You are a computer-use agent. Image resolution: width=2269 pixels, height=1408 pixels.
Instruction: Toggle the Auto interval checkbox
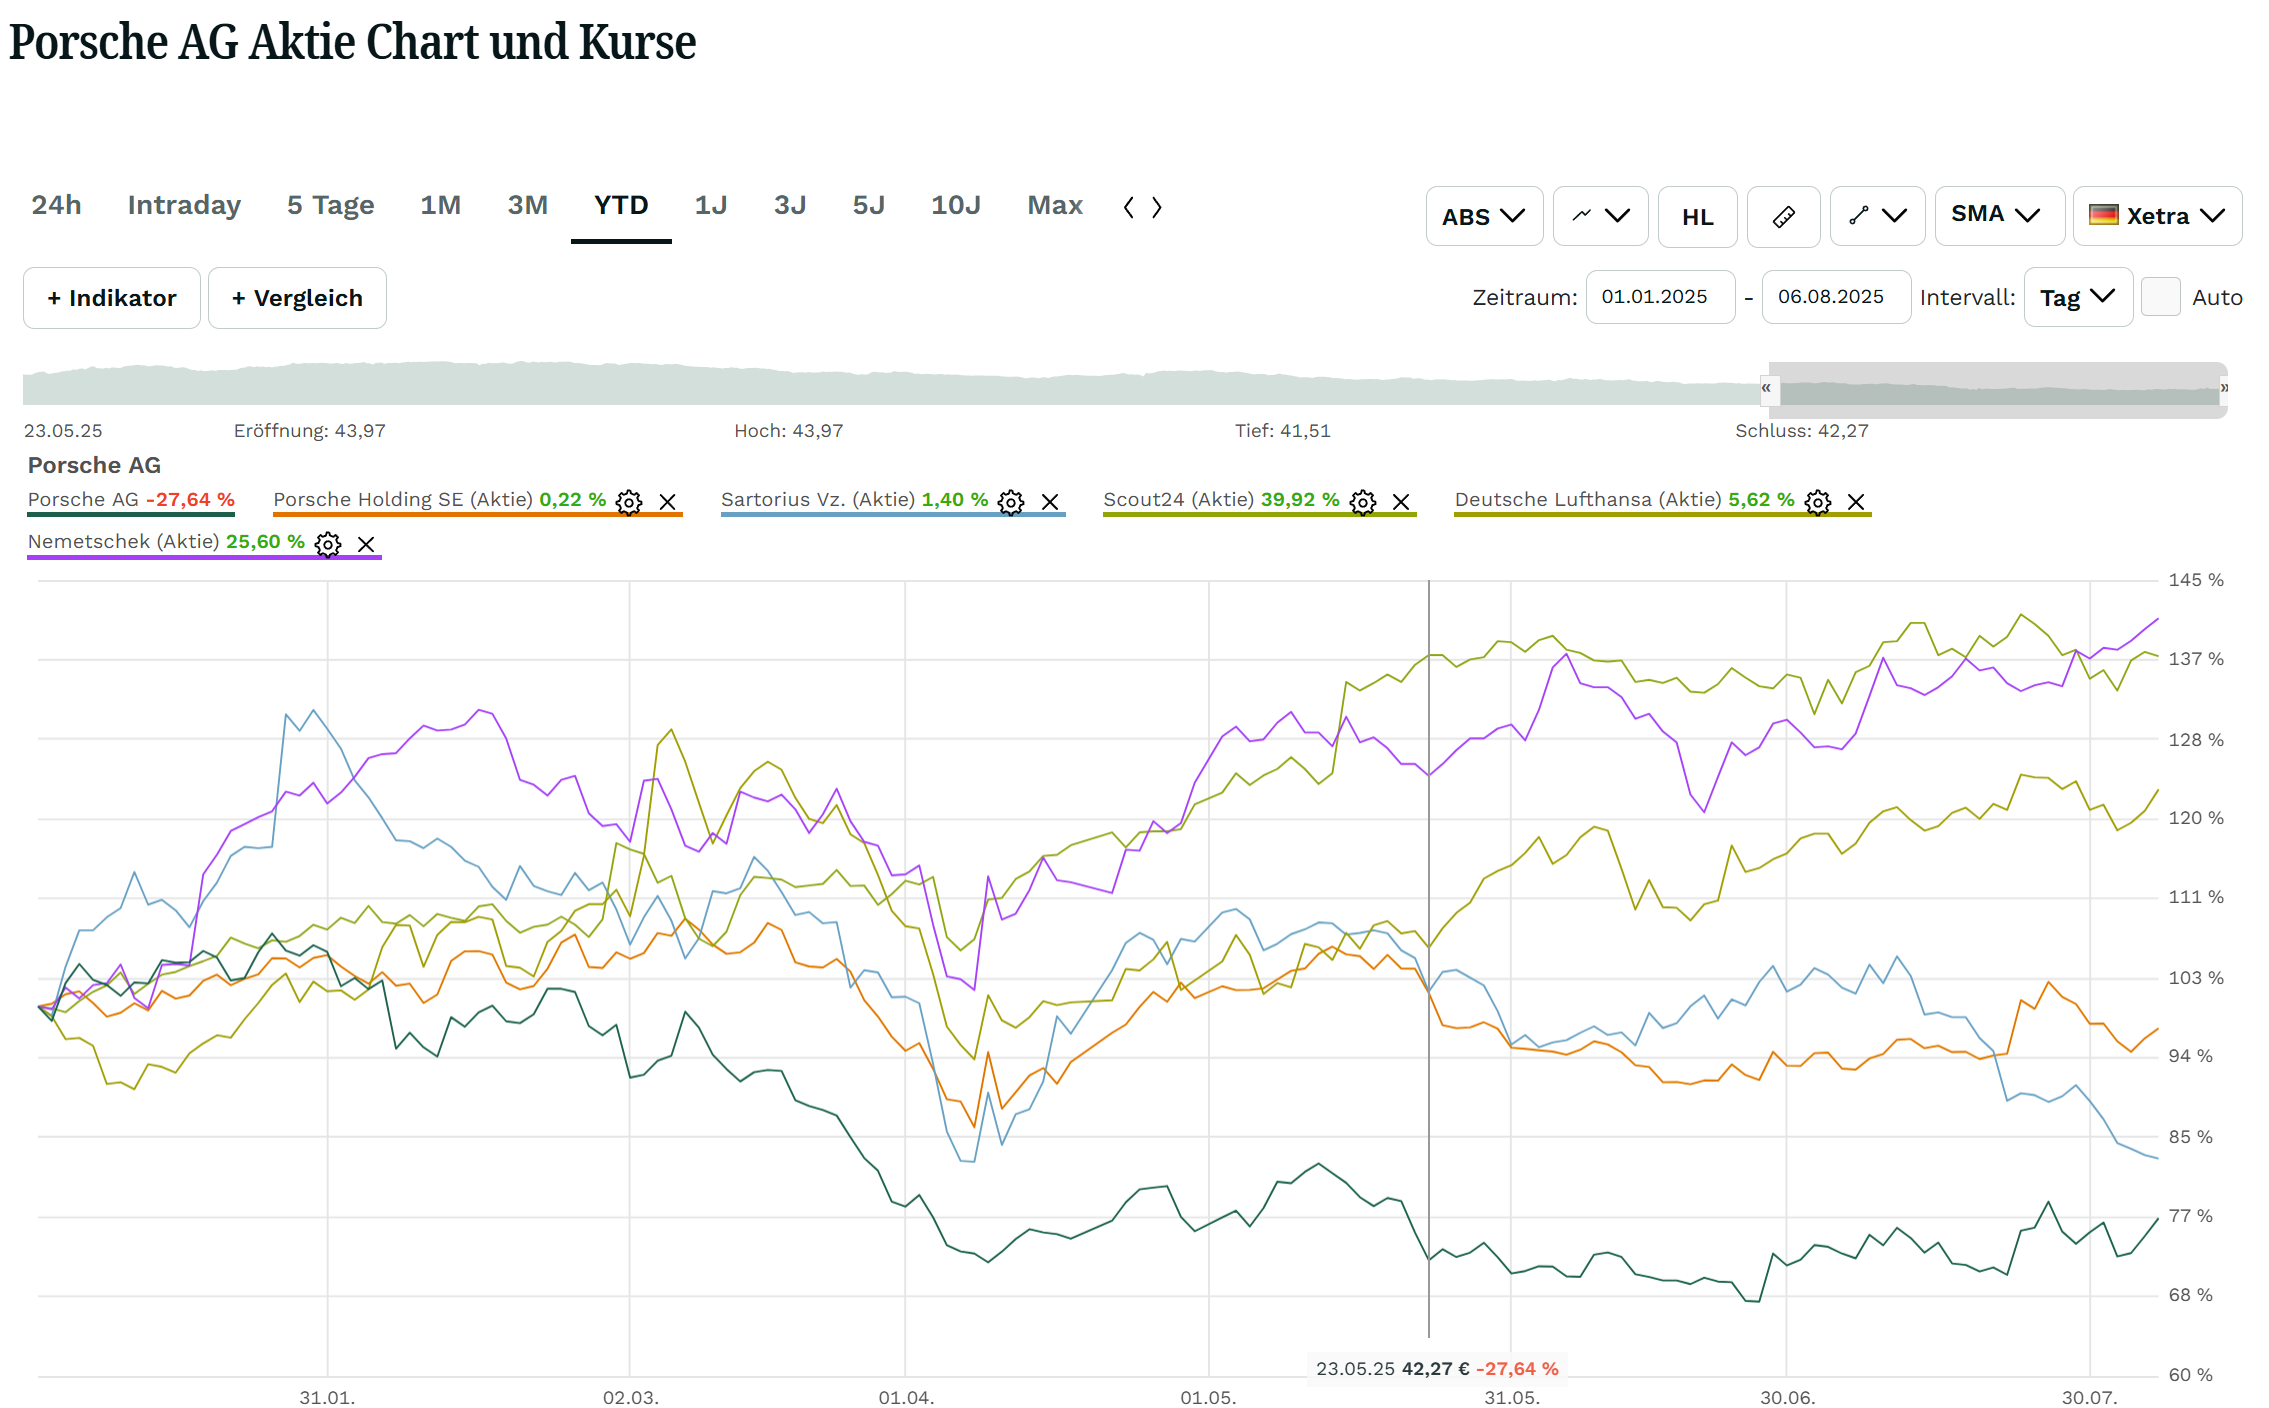[x=2161, y=297]
